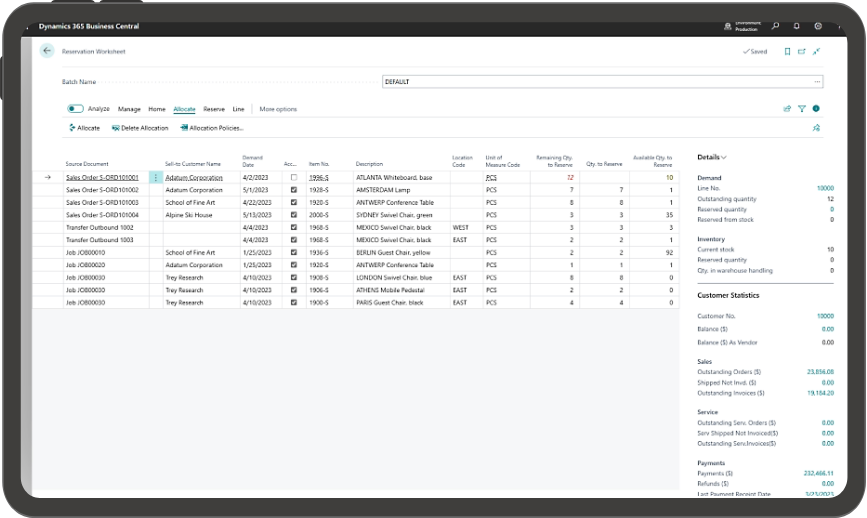Click Delete Allocation button
Viewport: 867px width, 518px height.
coord(140,128)
